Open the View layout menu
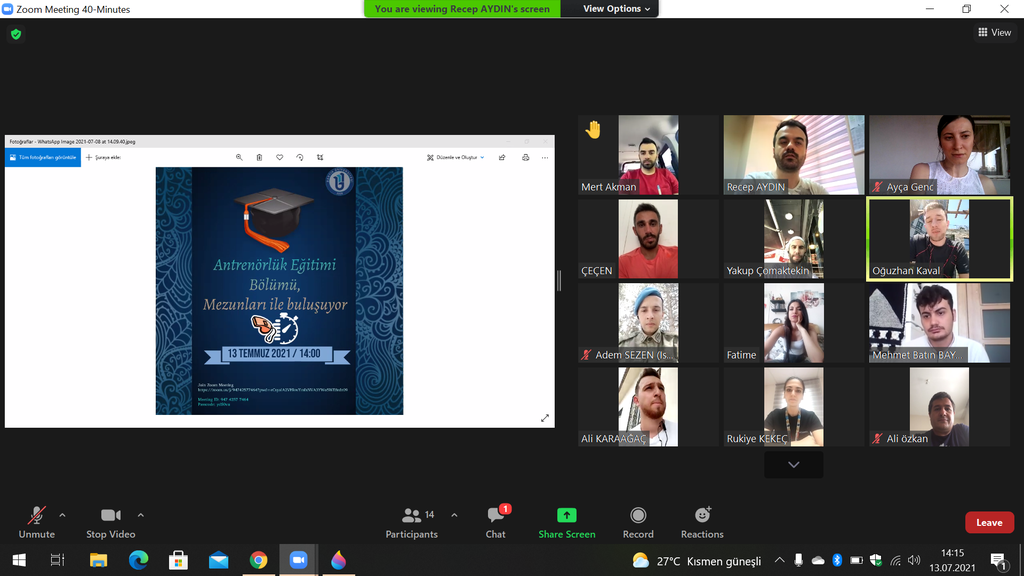The height and width of the screenshot is (576, 1024). [x=994, y=33]
